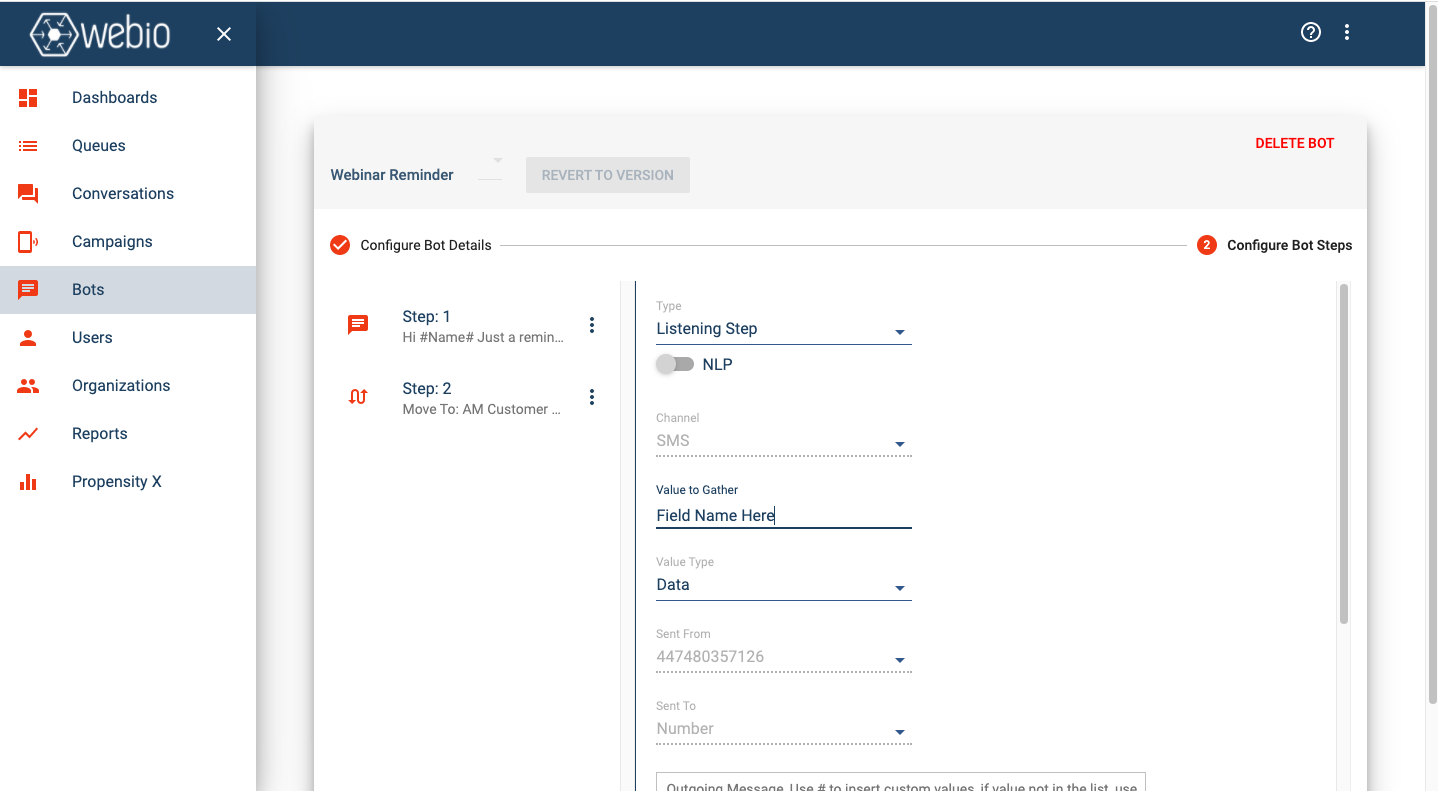Click the Webio logo
Image resolution: width=1438 pixels, height=791 pixels.
tap(100, 33)
